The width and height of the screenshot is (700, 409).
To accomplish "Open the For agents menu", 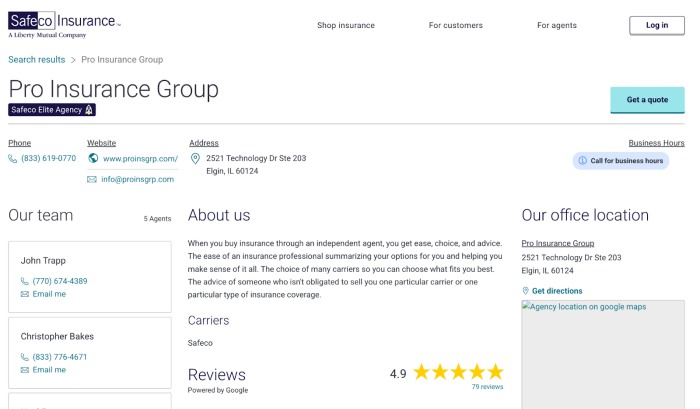I will coord(556,25).
